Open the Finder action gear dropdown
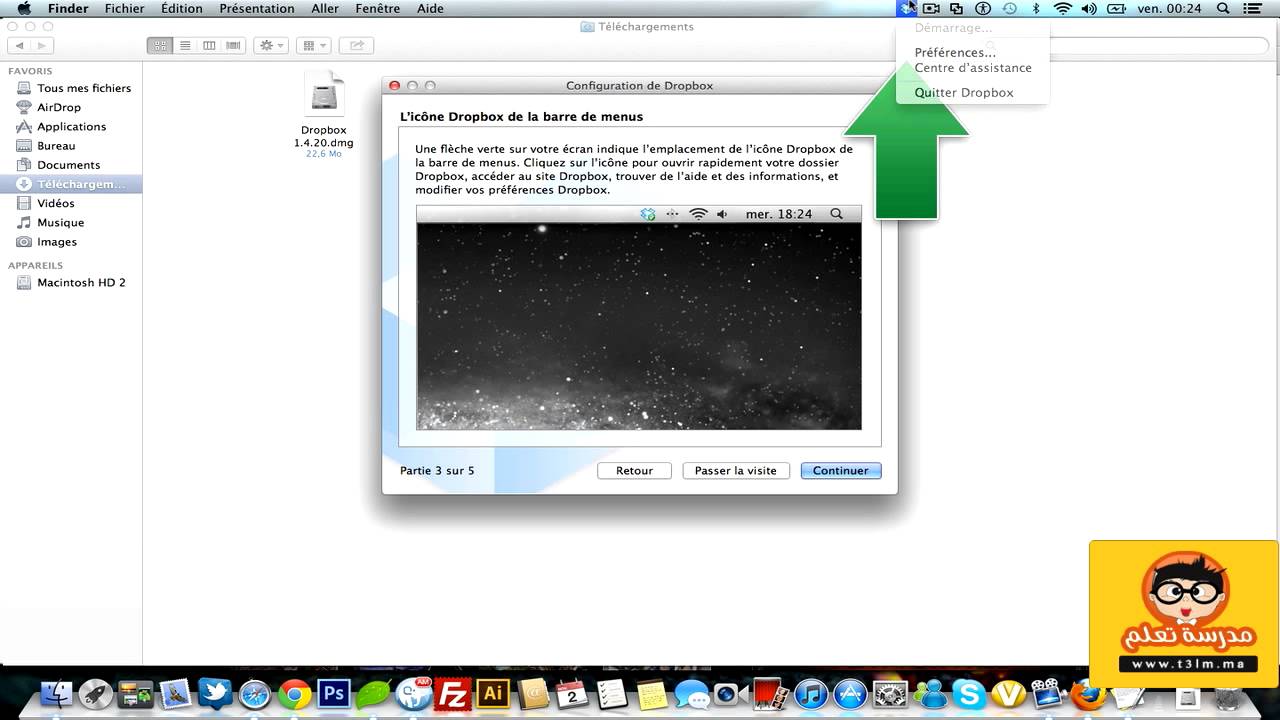 coord(270,45)
